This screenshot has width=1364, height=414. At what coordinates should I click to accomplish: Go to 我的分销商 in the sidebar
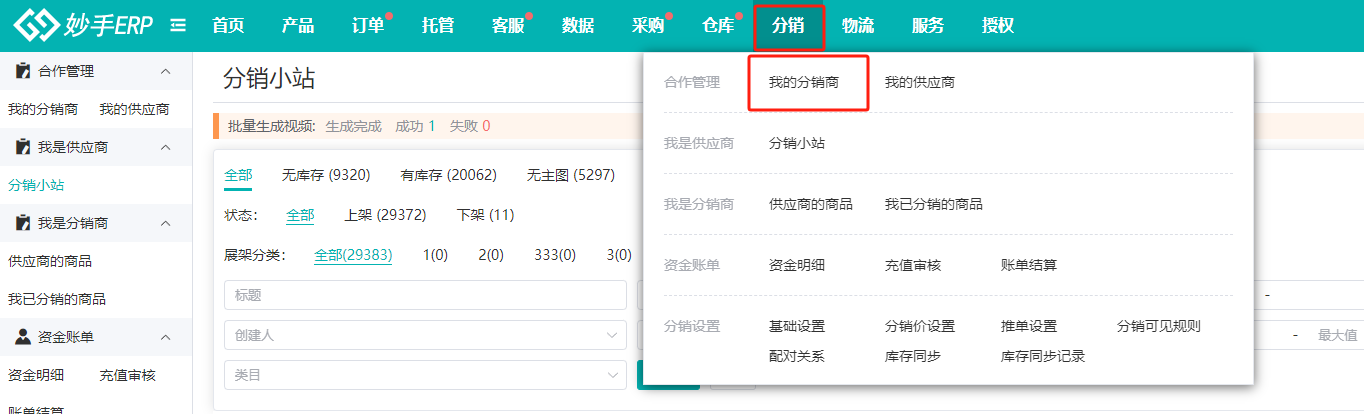[x=43, y=109]
